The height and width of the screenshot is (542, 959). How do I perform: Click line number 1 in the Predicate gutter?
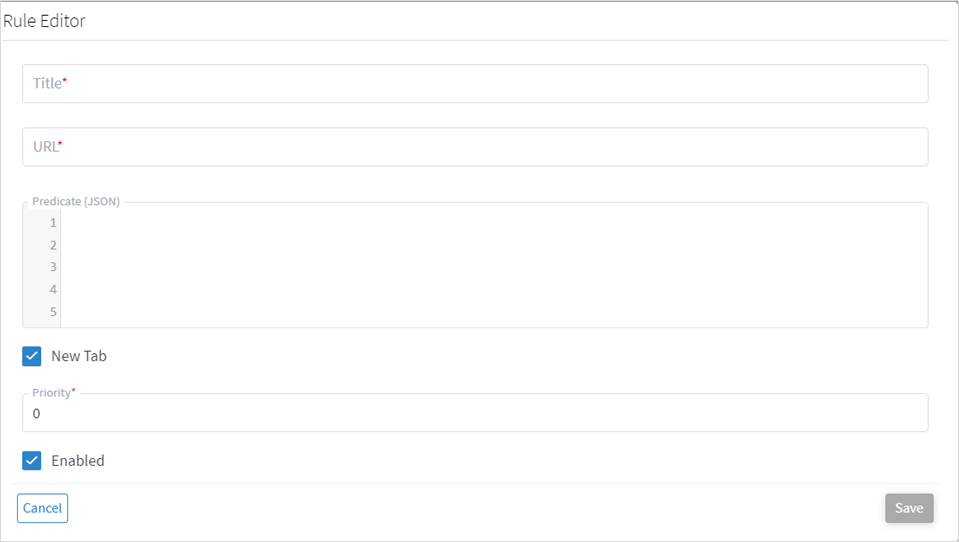(x=53, y=223)
